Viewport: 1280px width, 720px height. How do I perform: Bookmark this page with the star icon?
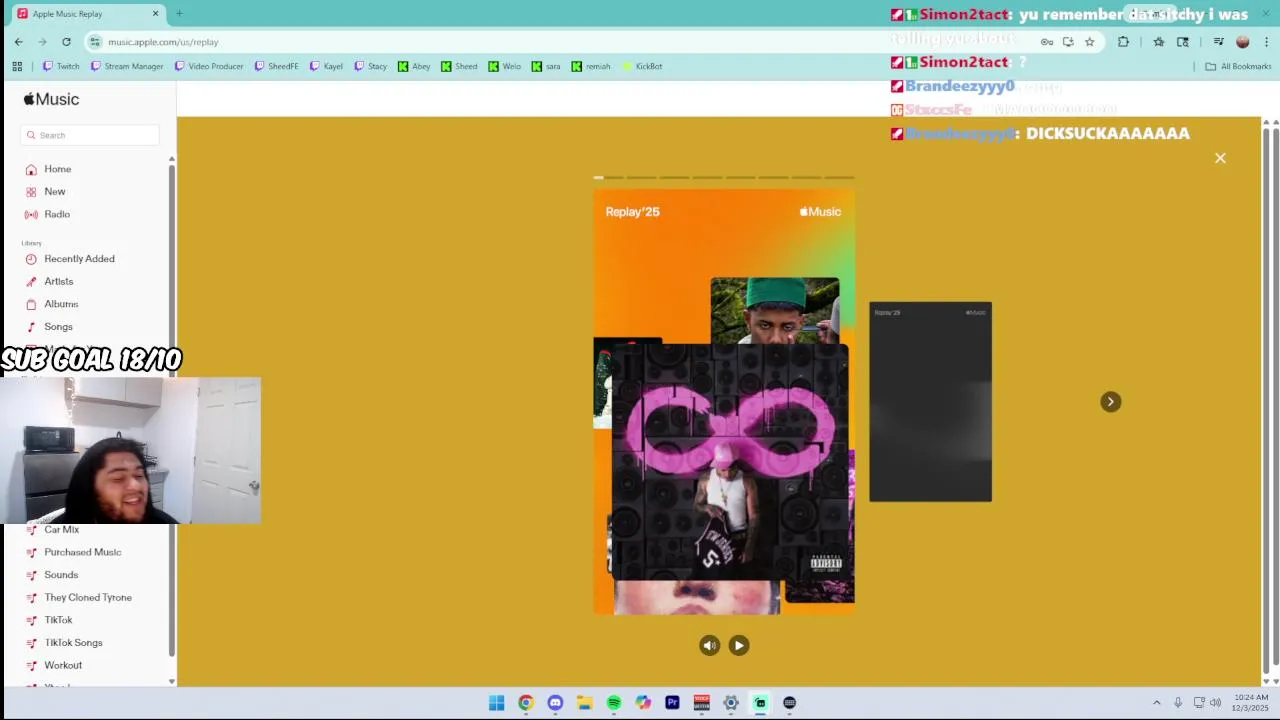tap(1089, 42)
